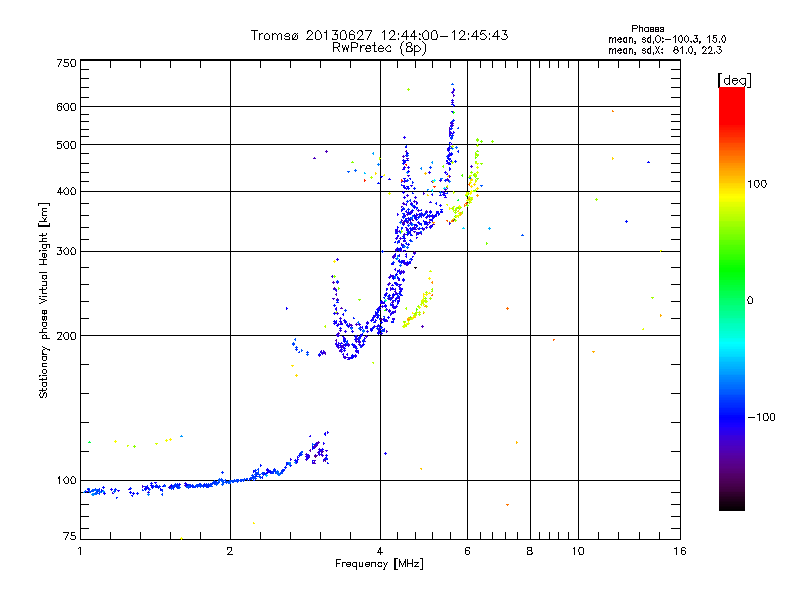Click the "Frequency [MHz]" axis label
Image resolution: width=800 pixels, height=600 pixels.
tap(379, 564)
